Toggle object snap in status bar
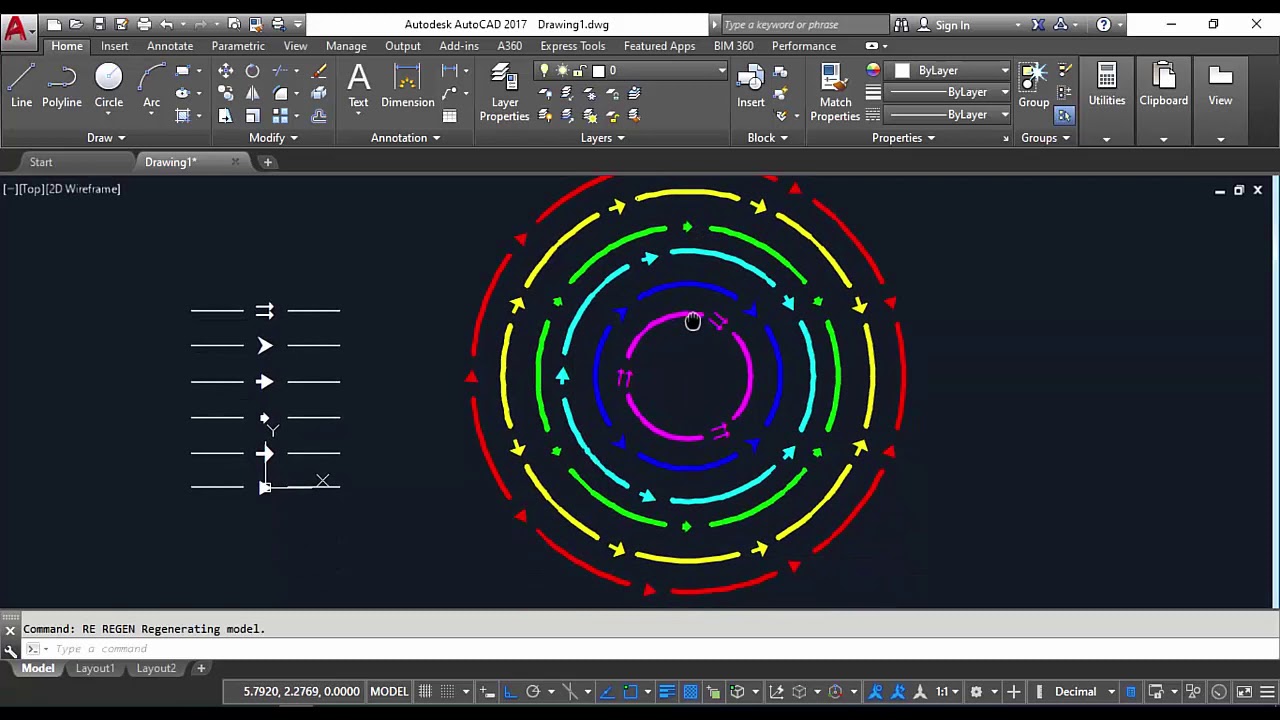This screenshot has height=720, width=1280. pos(630,691)
